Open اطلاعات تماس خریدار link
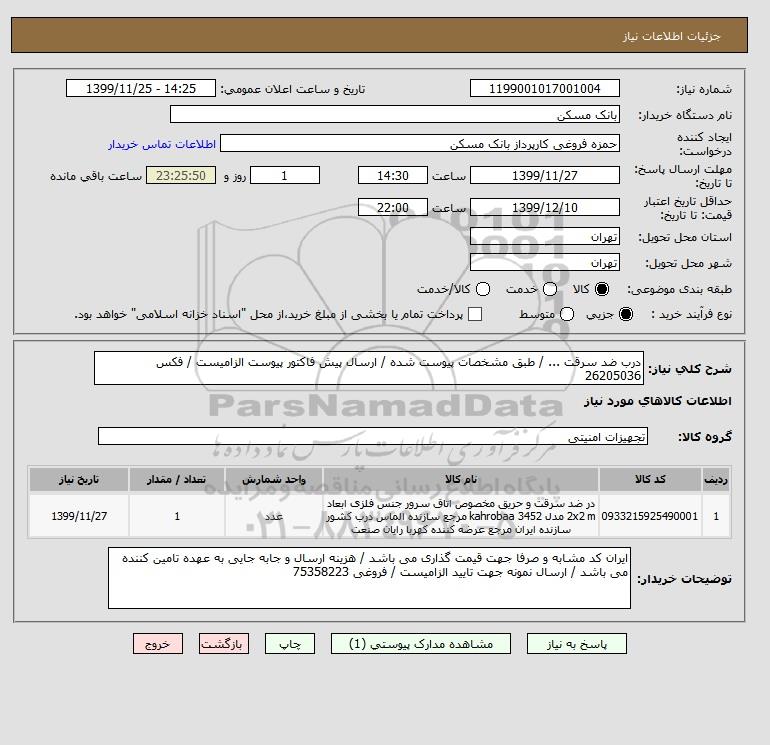This screenshot has width=770, height=745. pyautogui.click(x=162, y=144)
